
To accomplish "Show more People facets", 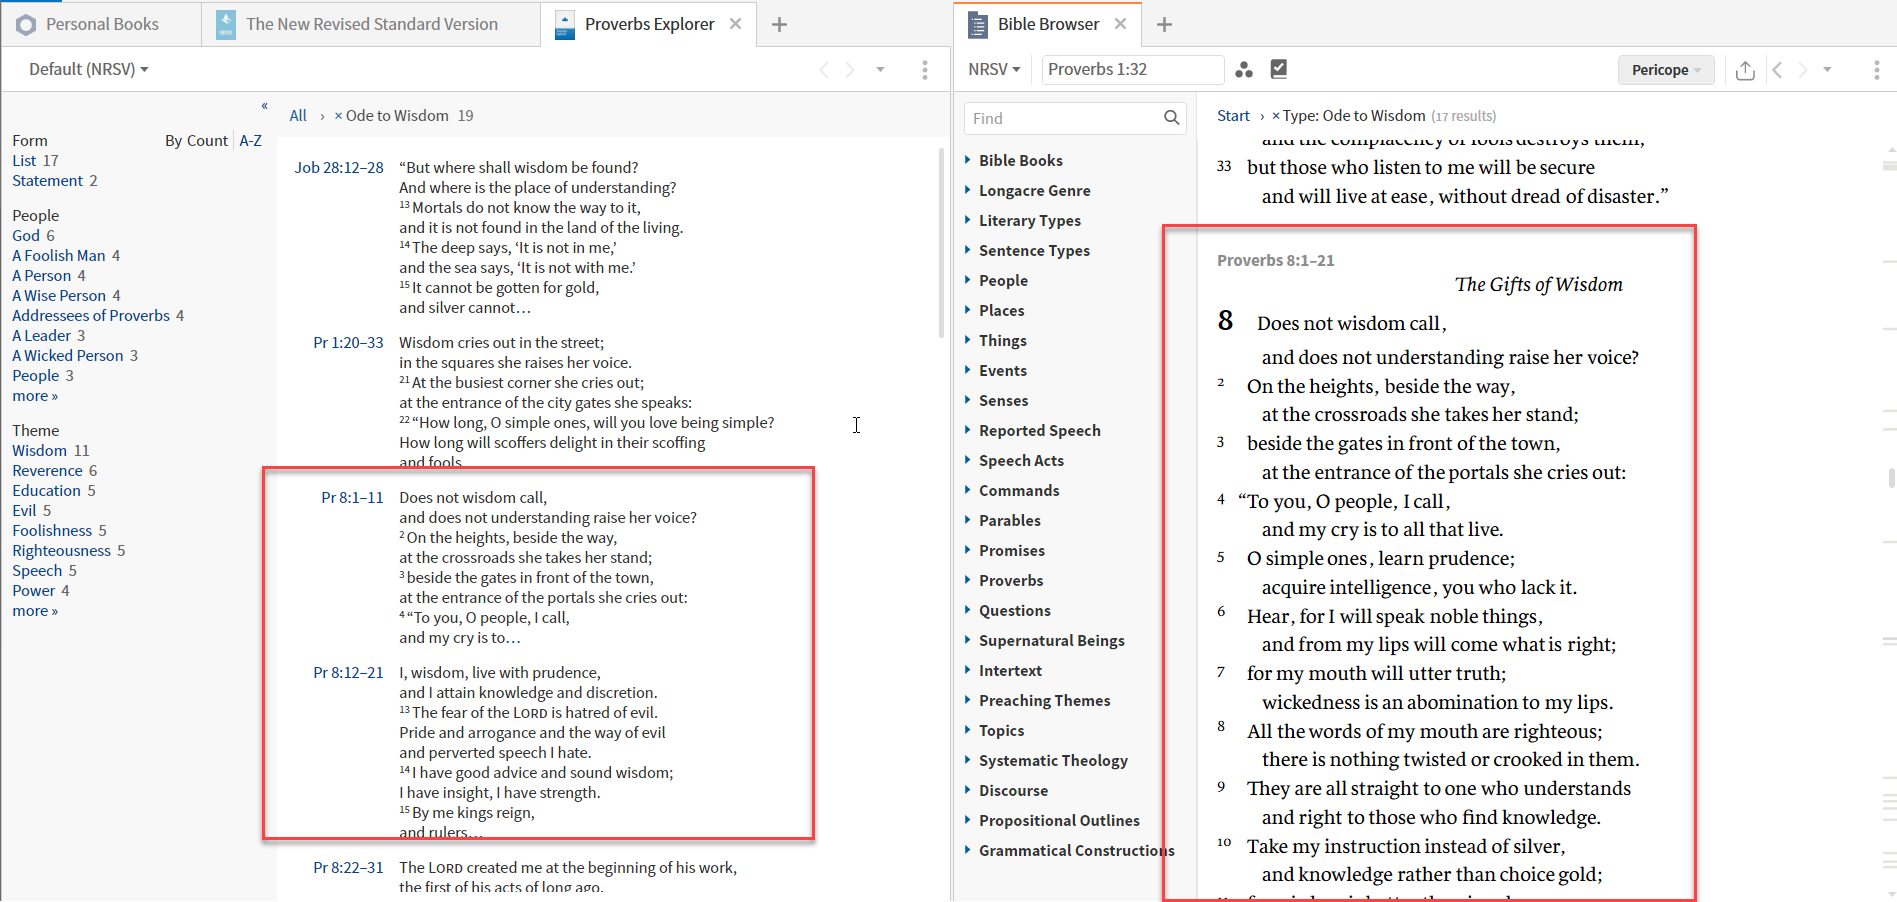I will [35, 396].
